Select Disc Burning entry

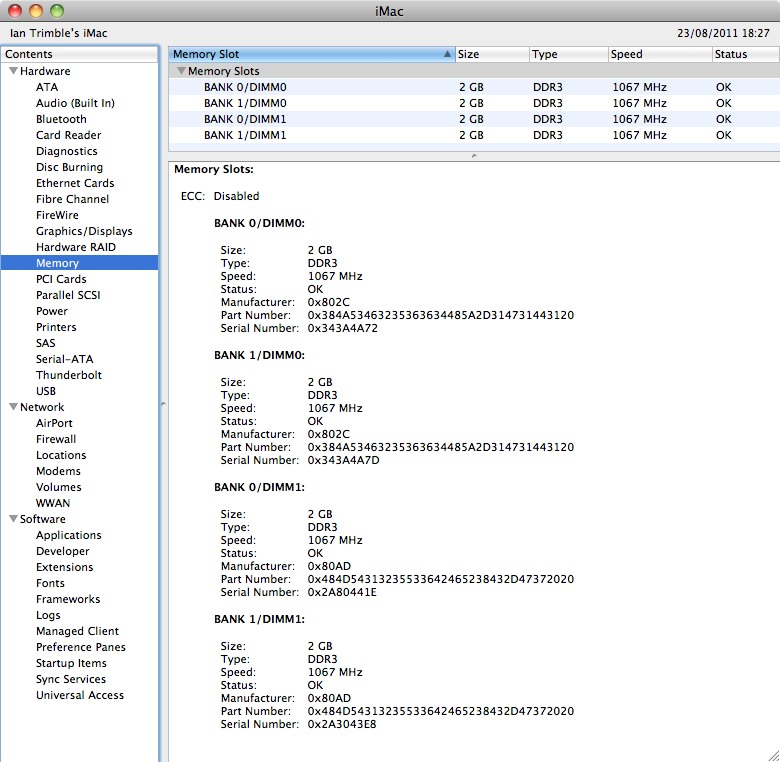coord(69,167)
